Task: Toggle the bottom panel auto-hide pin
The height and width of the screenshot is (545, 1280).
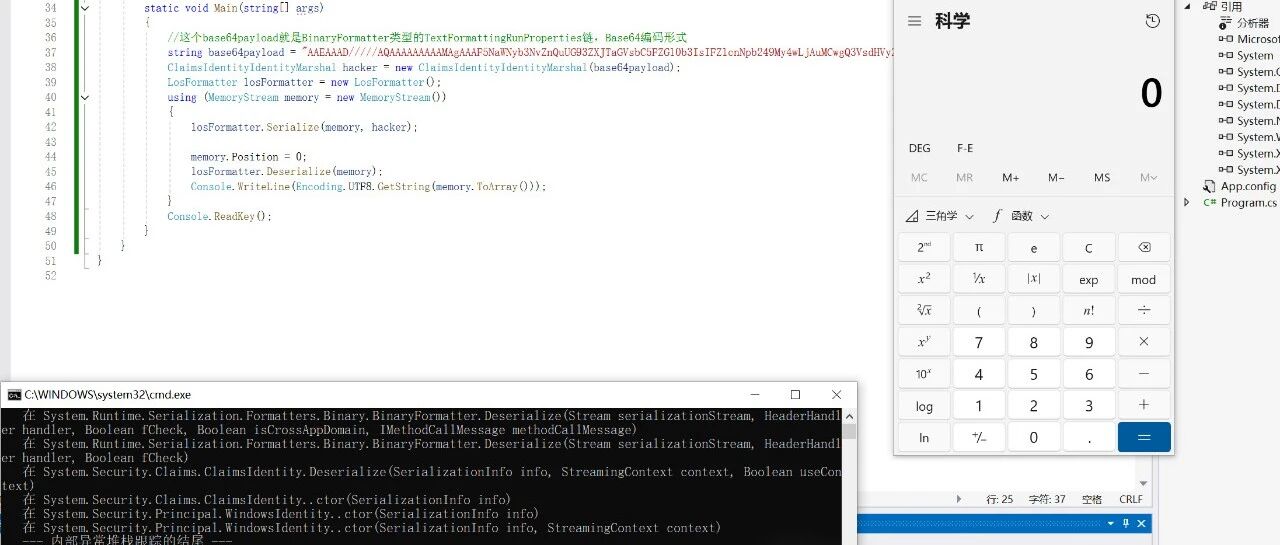Action: coord(1126,523)
